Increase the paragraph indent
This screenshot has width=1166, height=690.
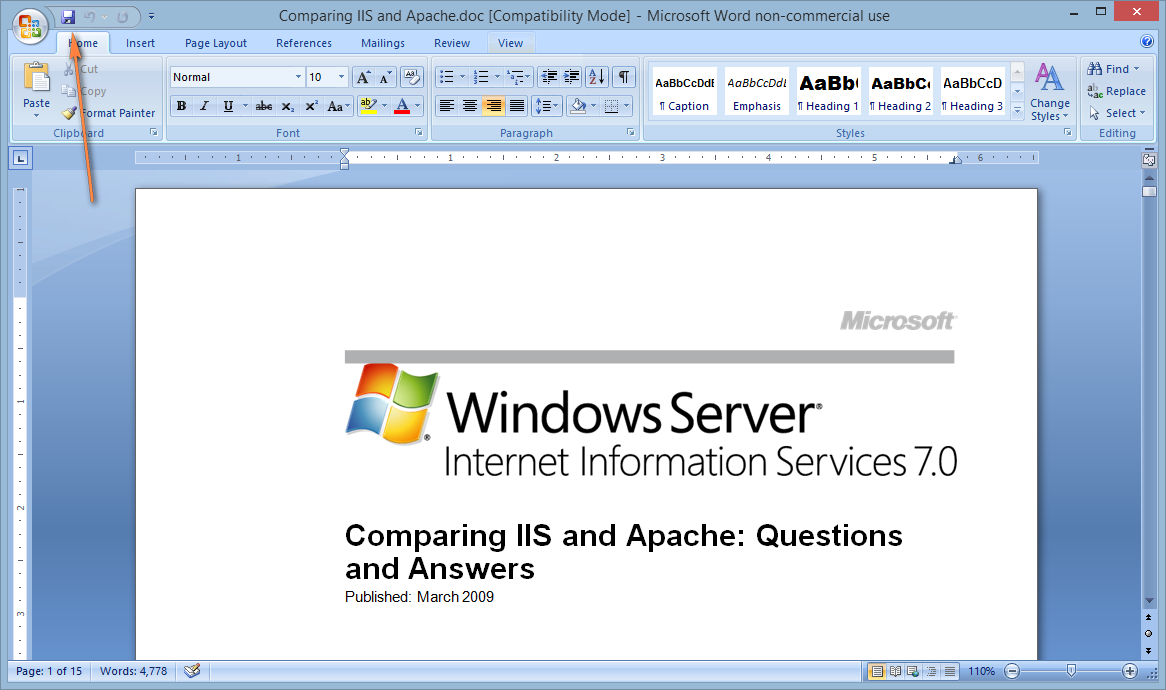[572, 77]
